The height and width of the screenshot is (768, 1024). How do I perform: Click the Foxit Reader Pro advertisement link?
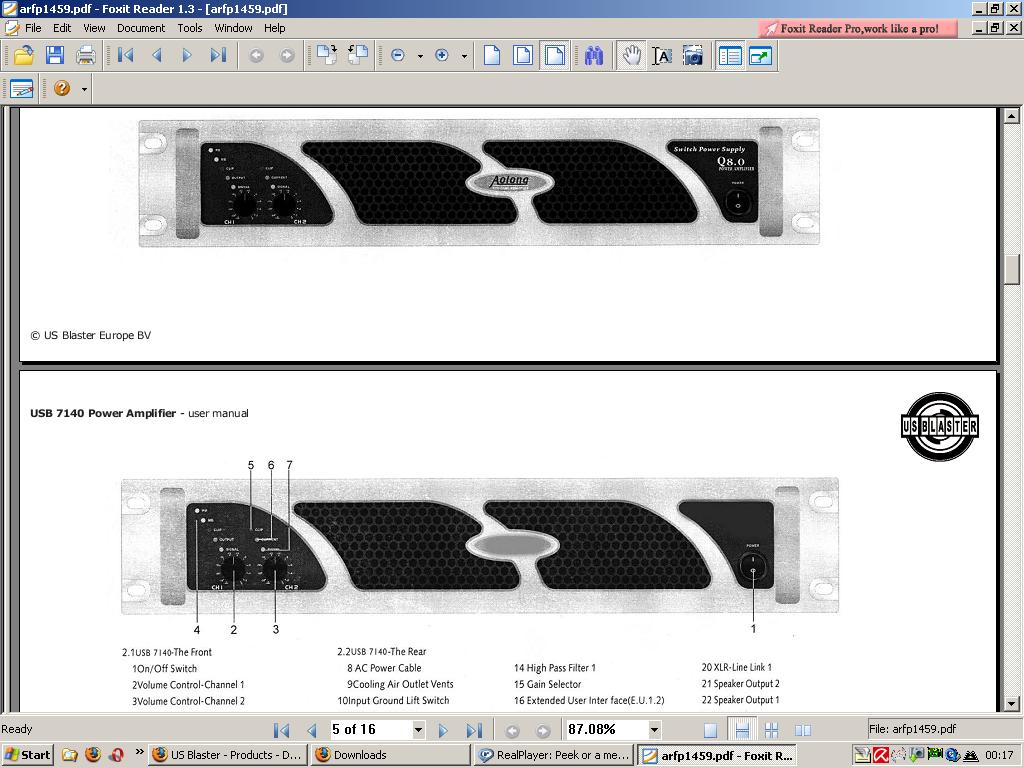(857, 28)
